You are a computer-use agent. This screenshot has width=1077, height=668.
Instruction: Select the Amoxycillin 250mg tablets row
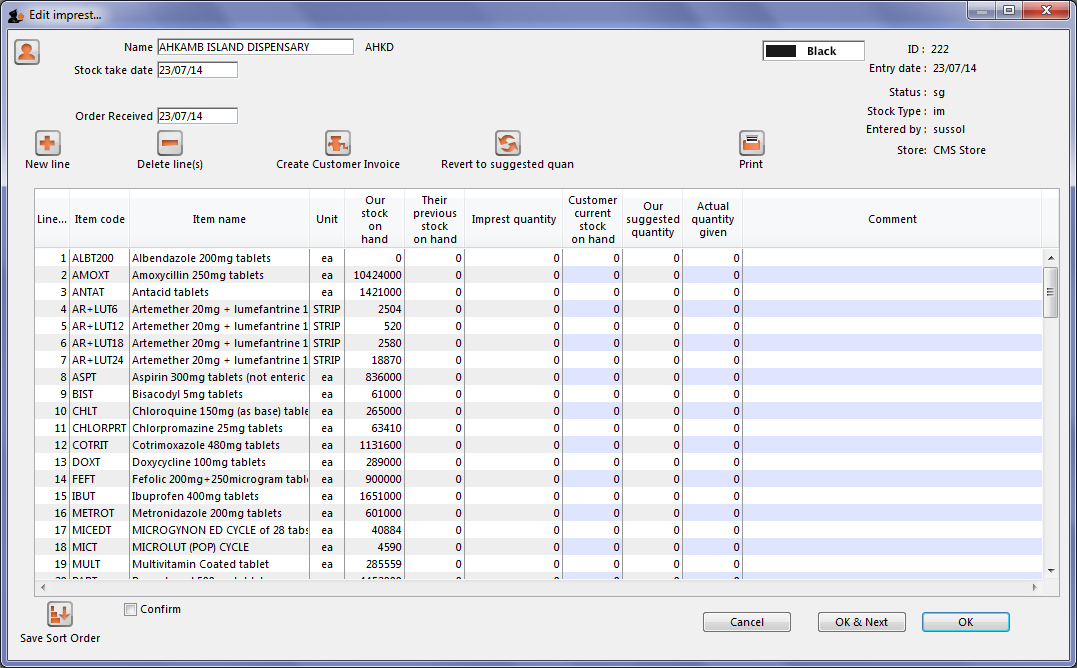point(198,275)
